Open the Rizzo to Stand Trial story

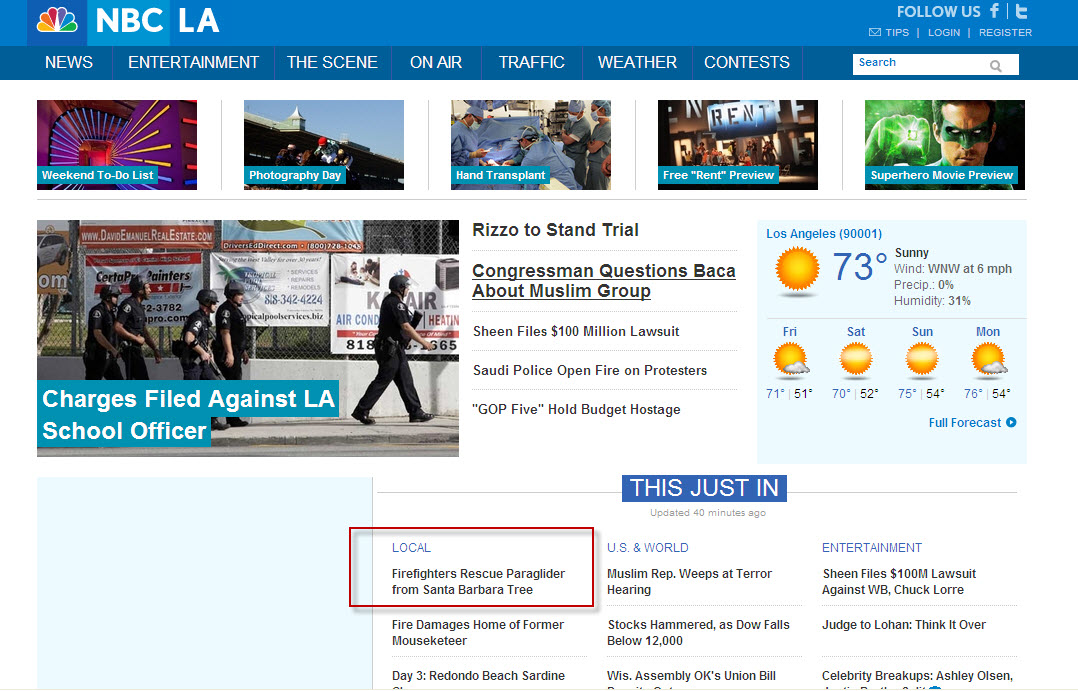pos(555,230)
